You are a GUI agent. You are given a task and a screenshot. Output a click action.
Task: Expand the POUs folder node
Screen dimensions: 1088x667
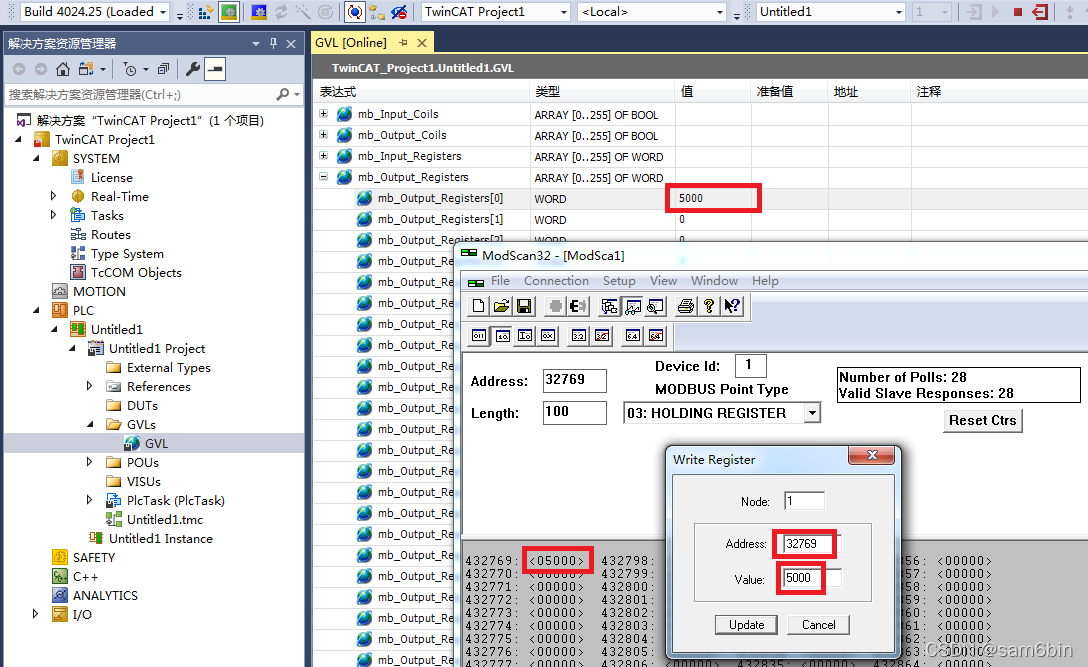pyautogui.click(x=90, y=462)
